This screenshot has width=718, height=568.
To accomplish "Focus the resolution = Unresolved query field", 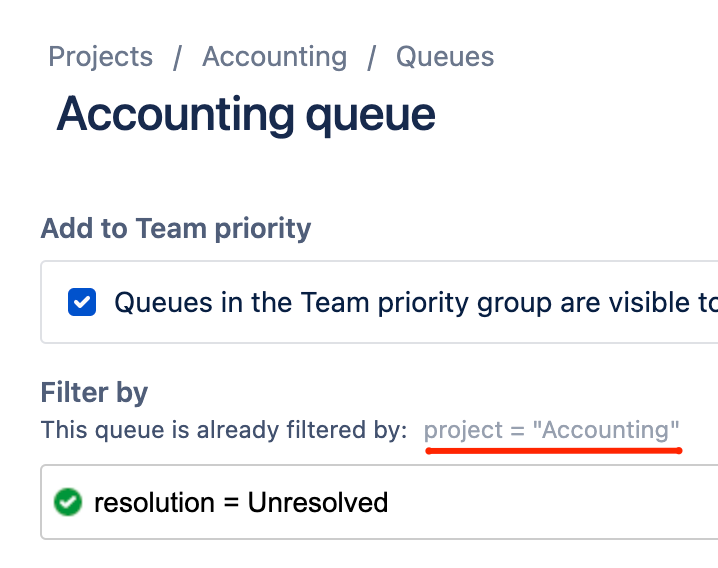I will tap(379, 502).
